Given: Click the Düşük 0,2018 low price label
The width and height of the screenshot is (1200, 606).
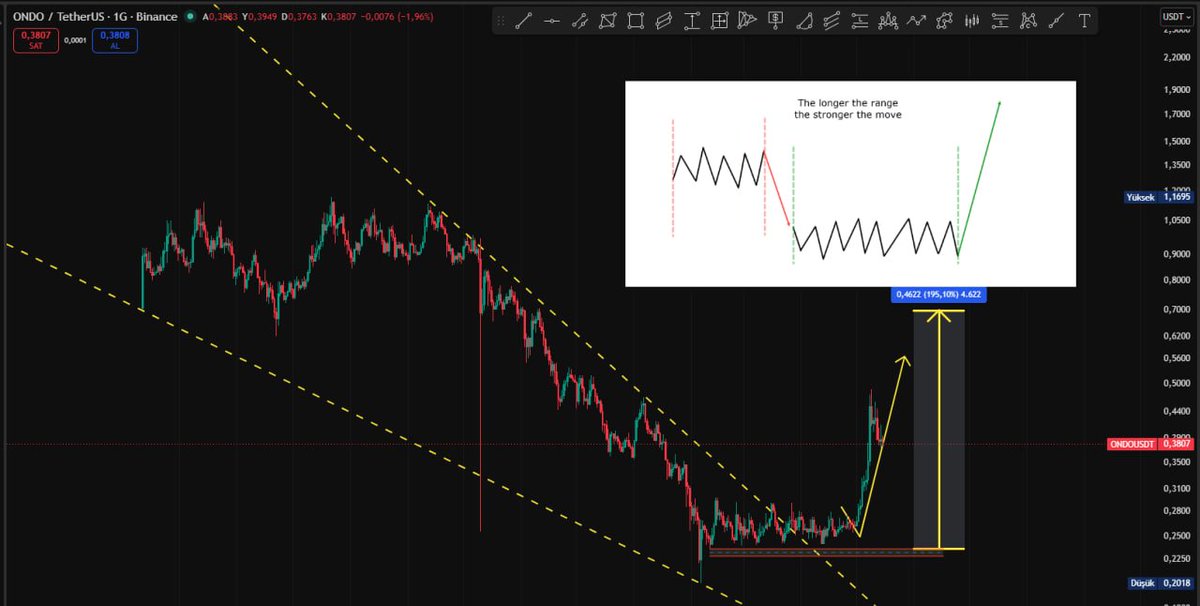Looking at the screenshot, I should point(1158,583).
